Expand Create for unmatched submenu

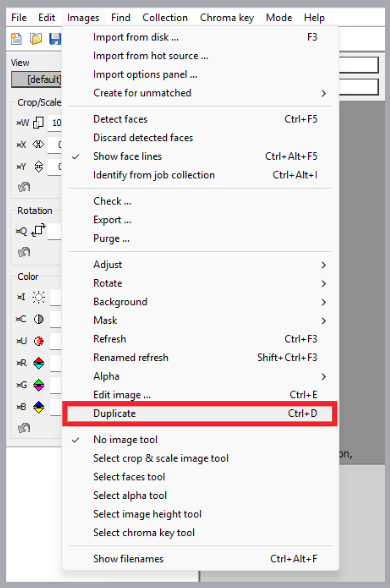(x=200, y=93)
